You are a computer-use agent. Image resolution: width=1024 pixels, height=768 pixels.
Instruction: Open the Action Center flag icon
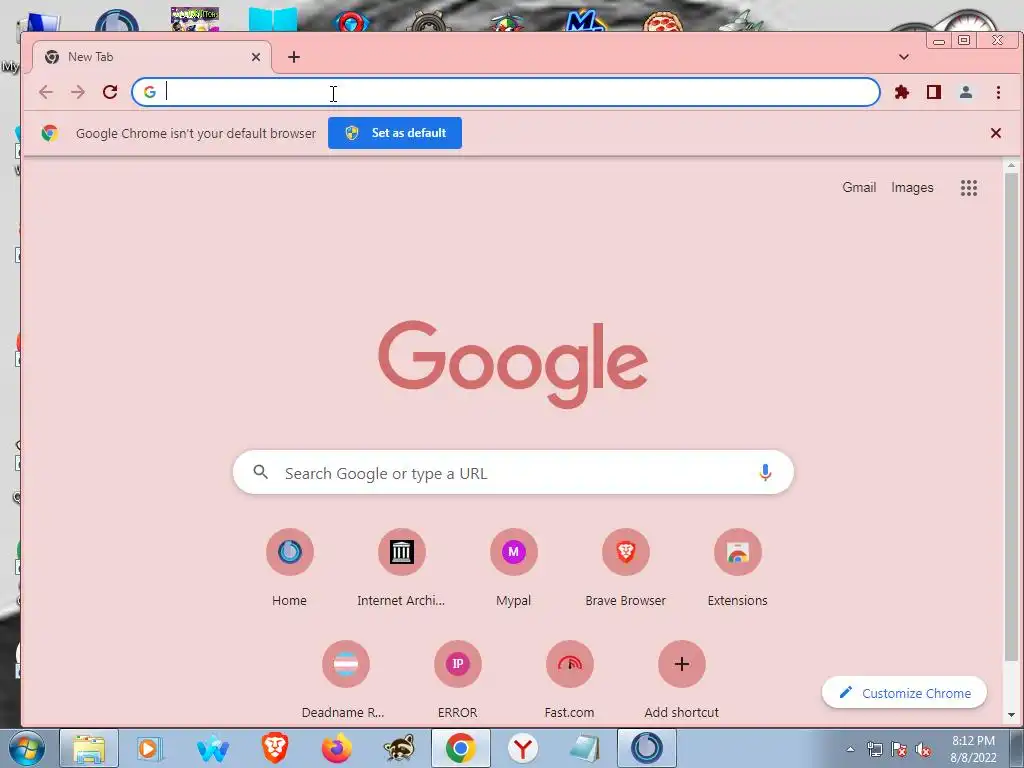[899, 750]
